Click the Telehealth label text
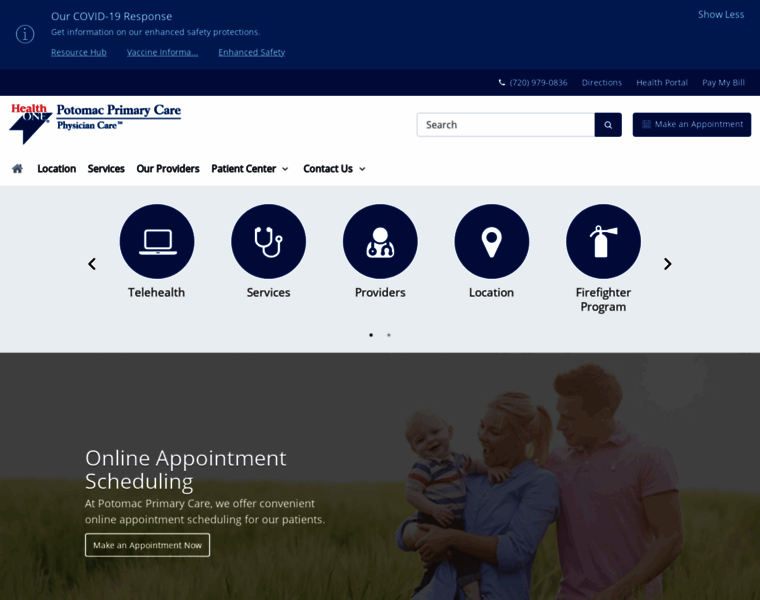Image resolution: width=760 pixels, height=600 pixels. (x=157, y=292)
